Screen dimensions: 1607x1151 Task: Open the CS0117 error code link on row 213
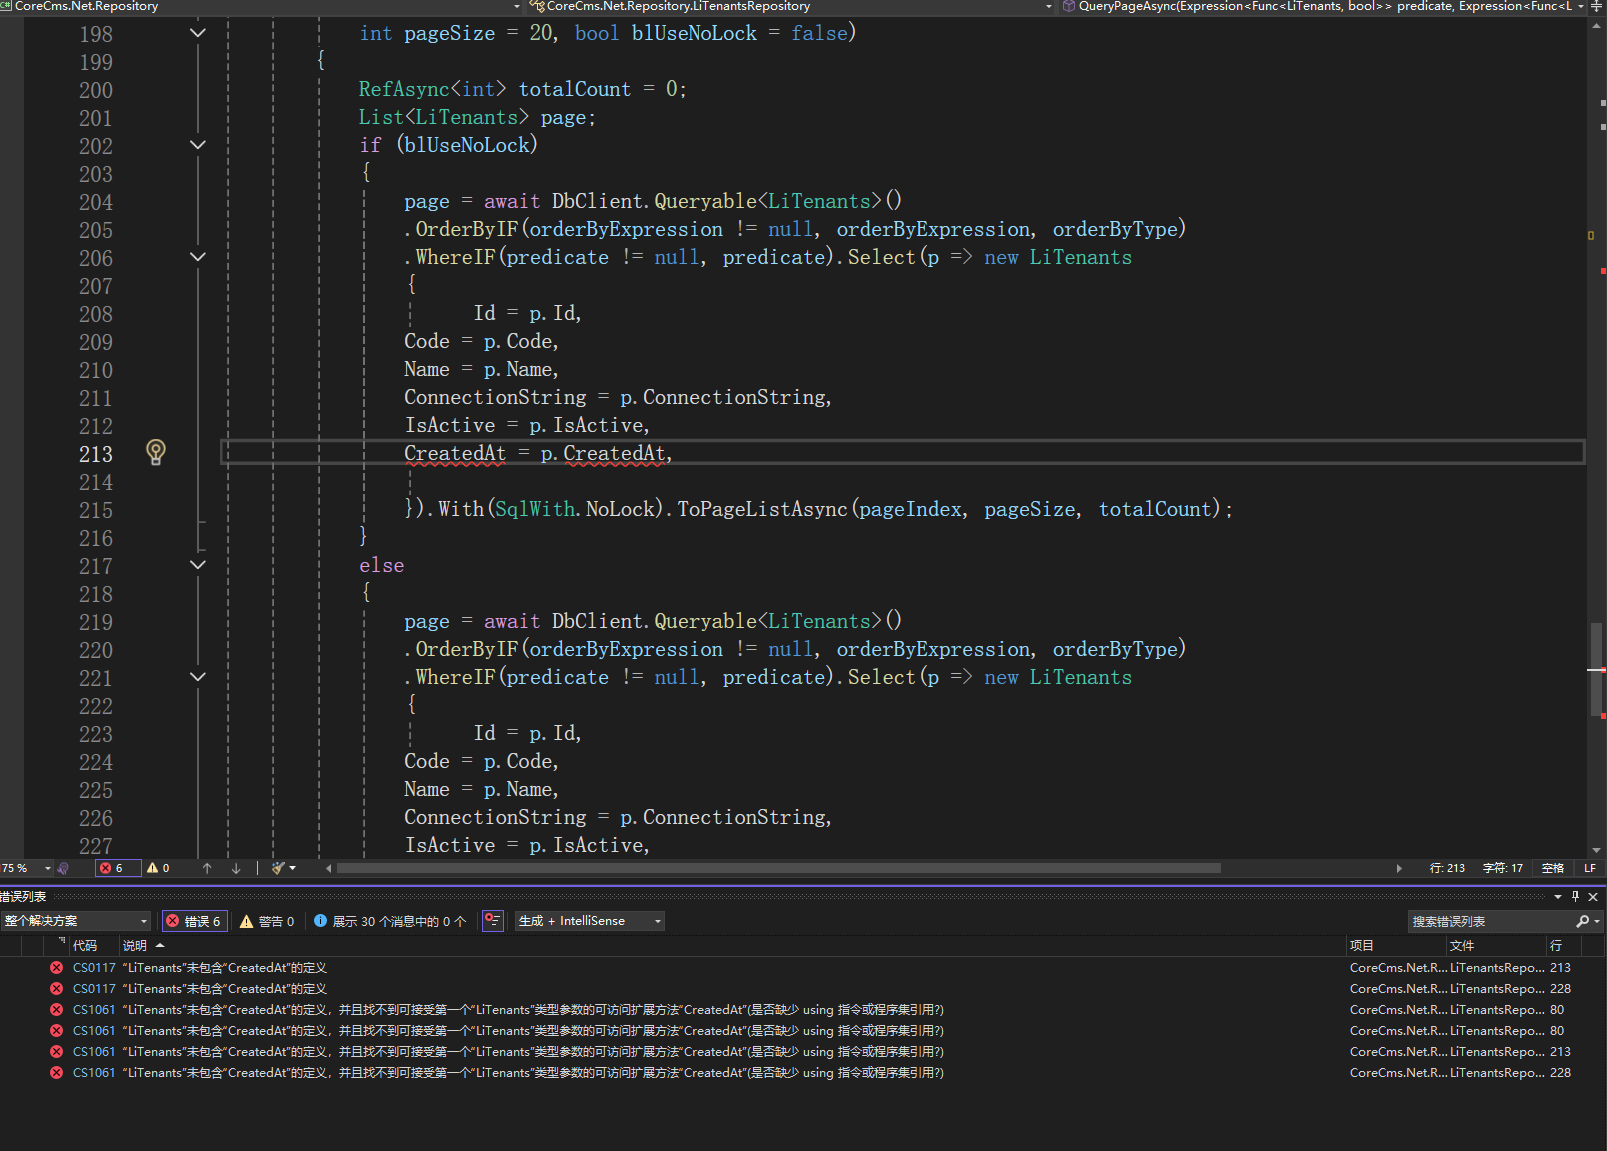coord(94,968)
